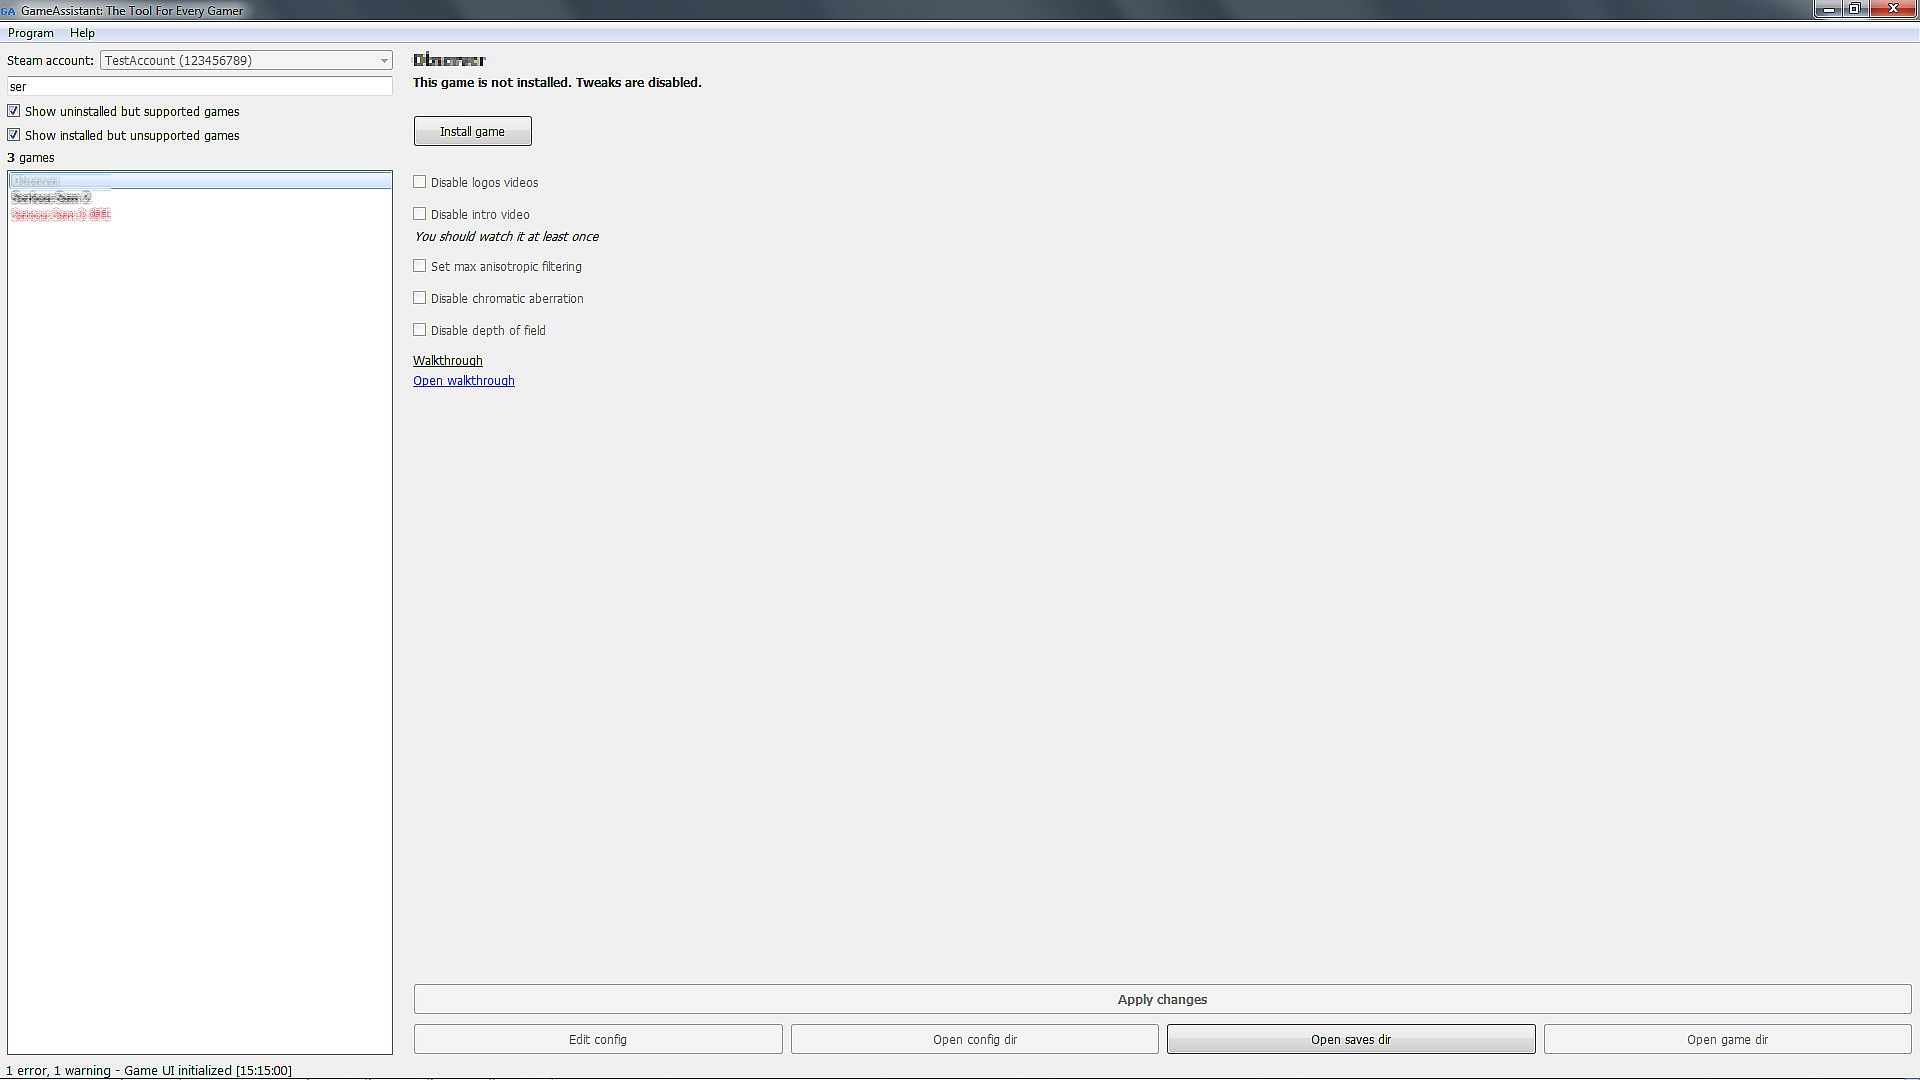
Task: Click the game search field containing 'ser'
Action: 200,87
